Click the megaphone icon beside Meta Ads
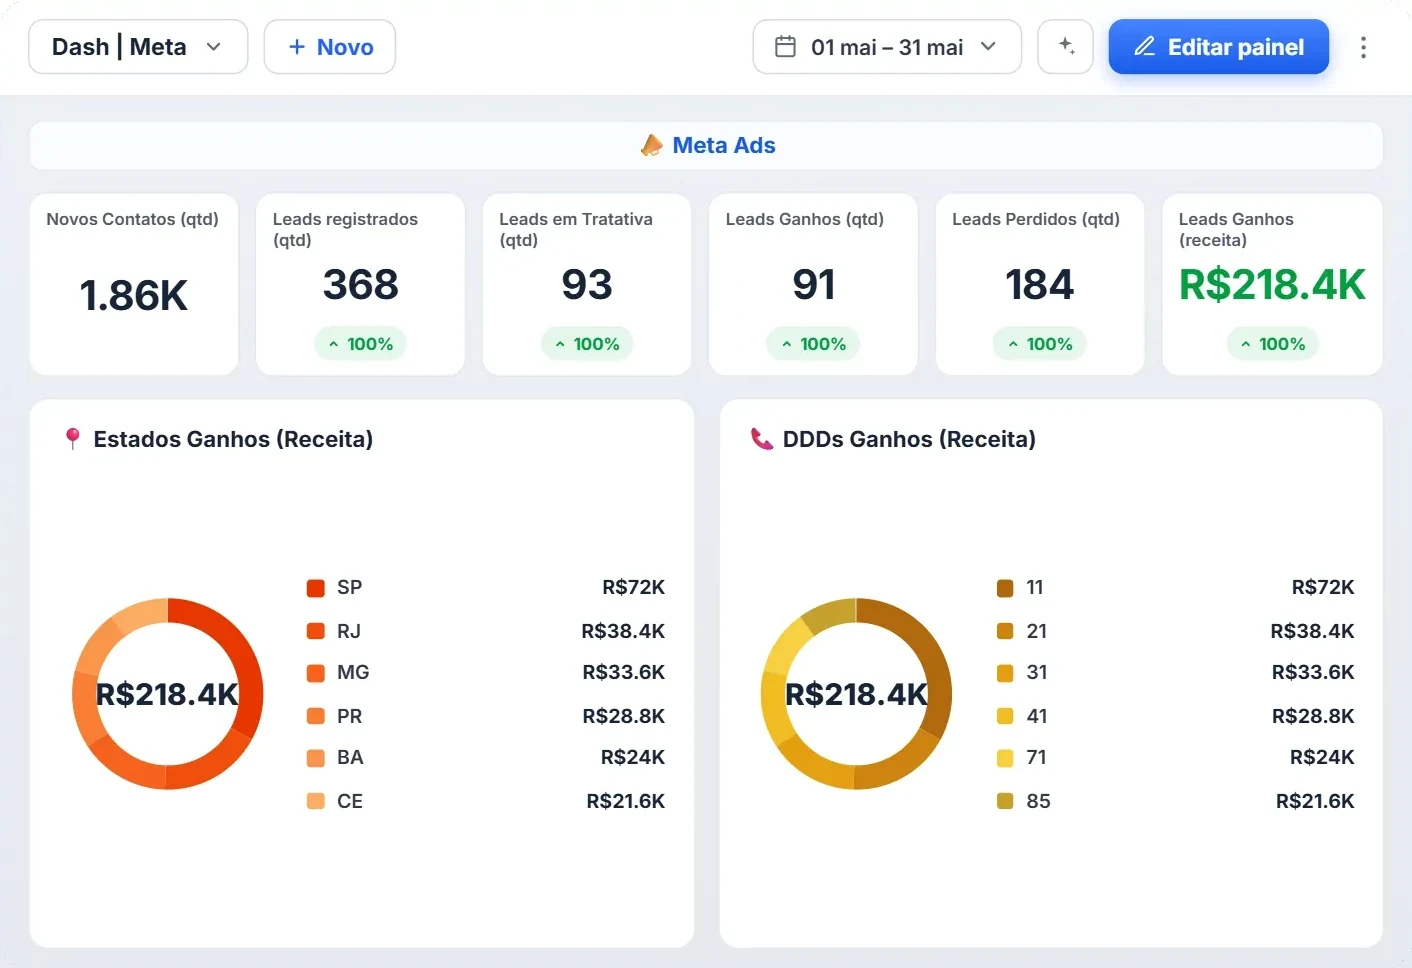This screenshot has width=1412, height=968. click(x=652, y=146)
